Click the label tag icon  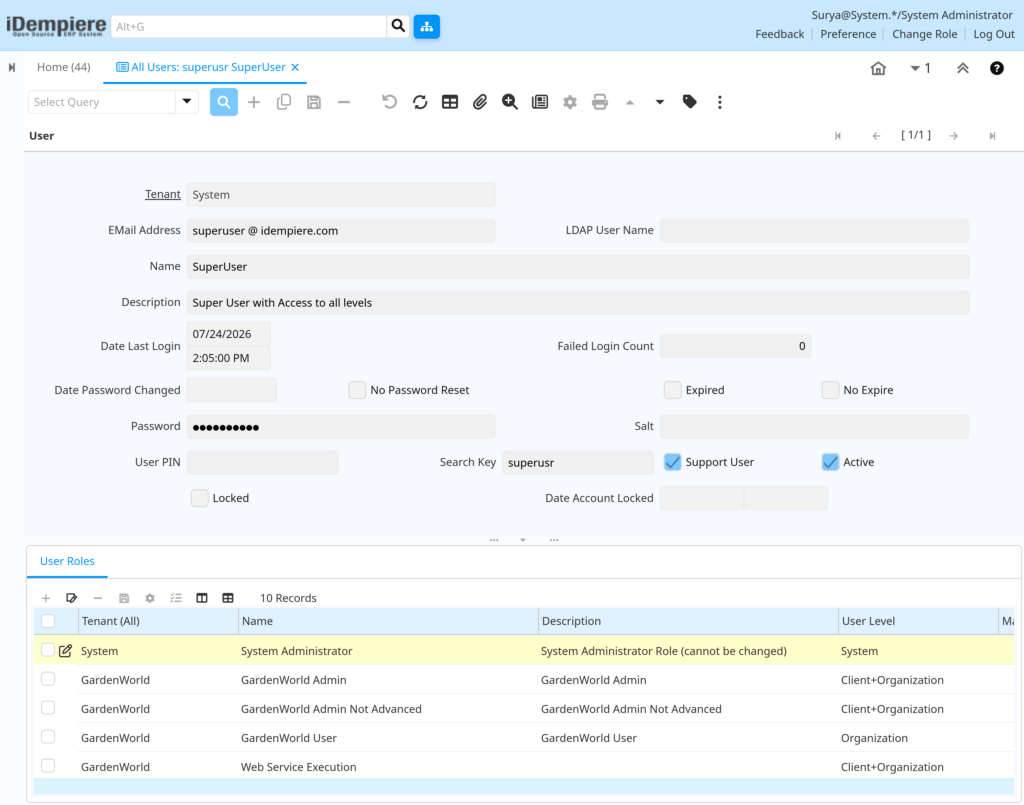point(690,102)
